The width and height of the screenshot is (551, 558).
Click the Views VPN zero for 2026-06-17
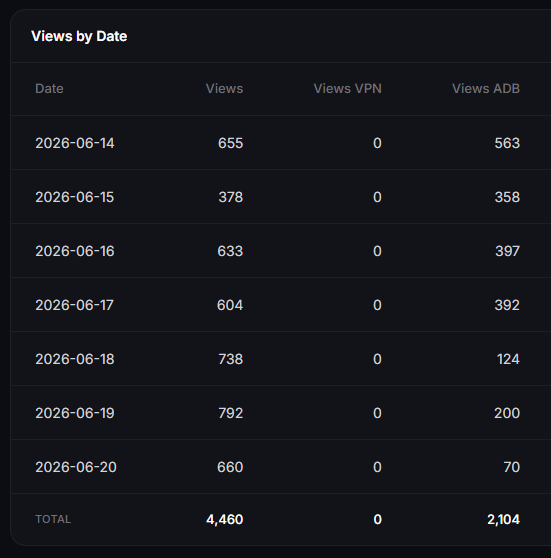pos(377,305)
